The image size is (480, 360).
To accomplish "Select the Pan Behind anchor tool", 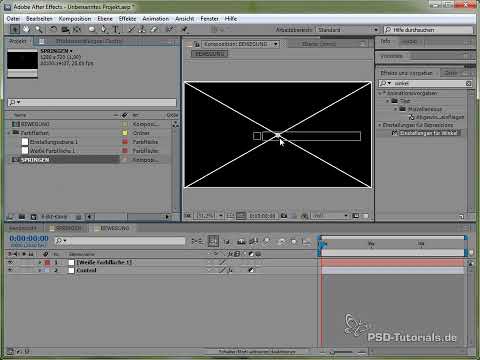I will point(77,29).
